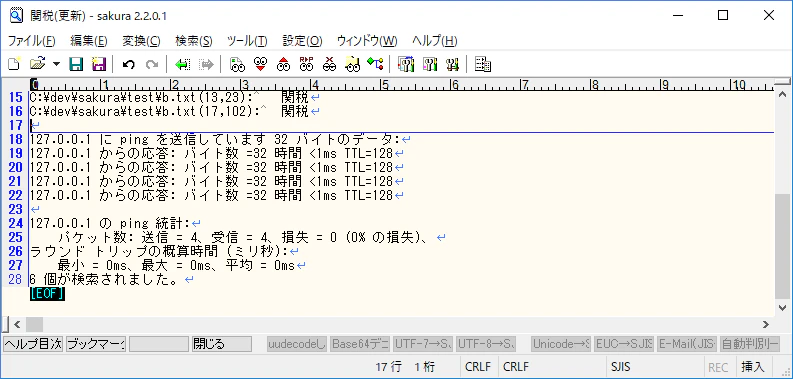Open Replace with the R▶P binoculars icon
The image size is (793, 379).
pyautogui.click(x=306, y=64)
